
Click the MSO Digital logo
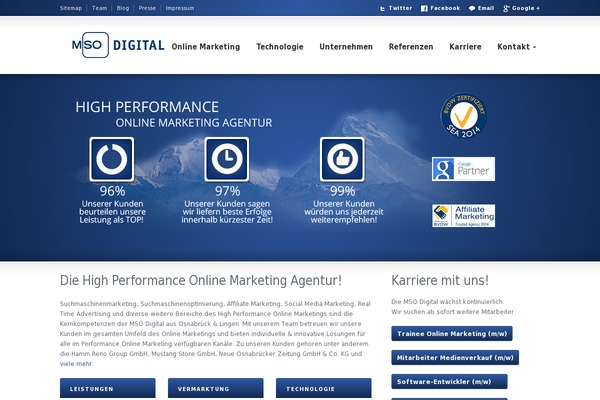point(118,45)
